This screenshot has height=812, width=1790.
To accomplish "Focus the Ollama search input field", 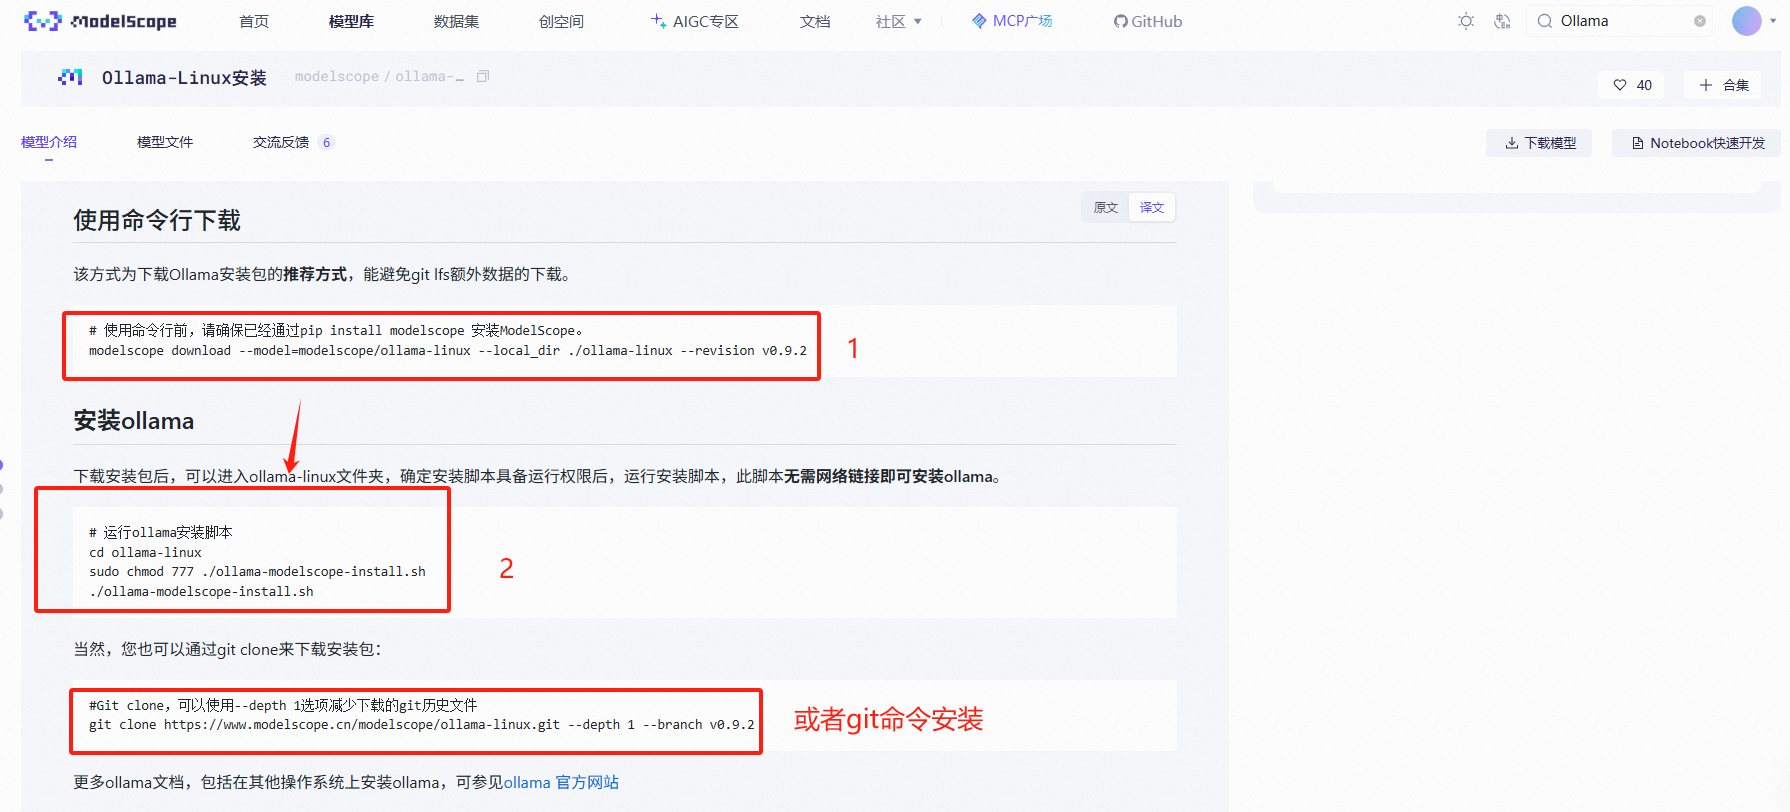I will click(x=1622, y=21).
